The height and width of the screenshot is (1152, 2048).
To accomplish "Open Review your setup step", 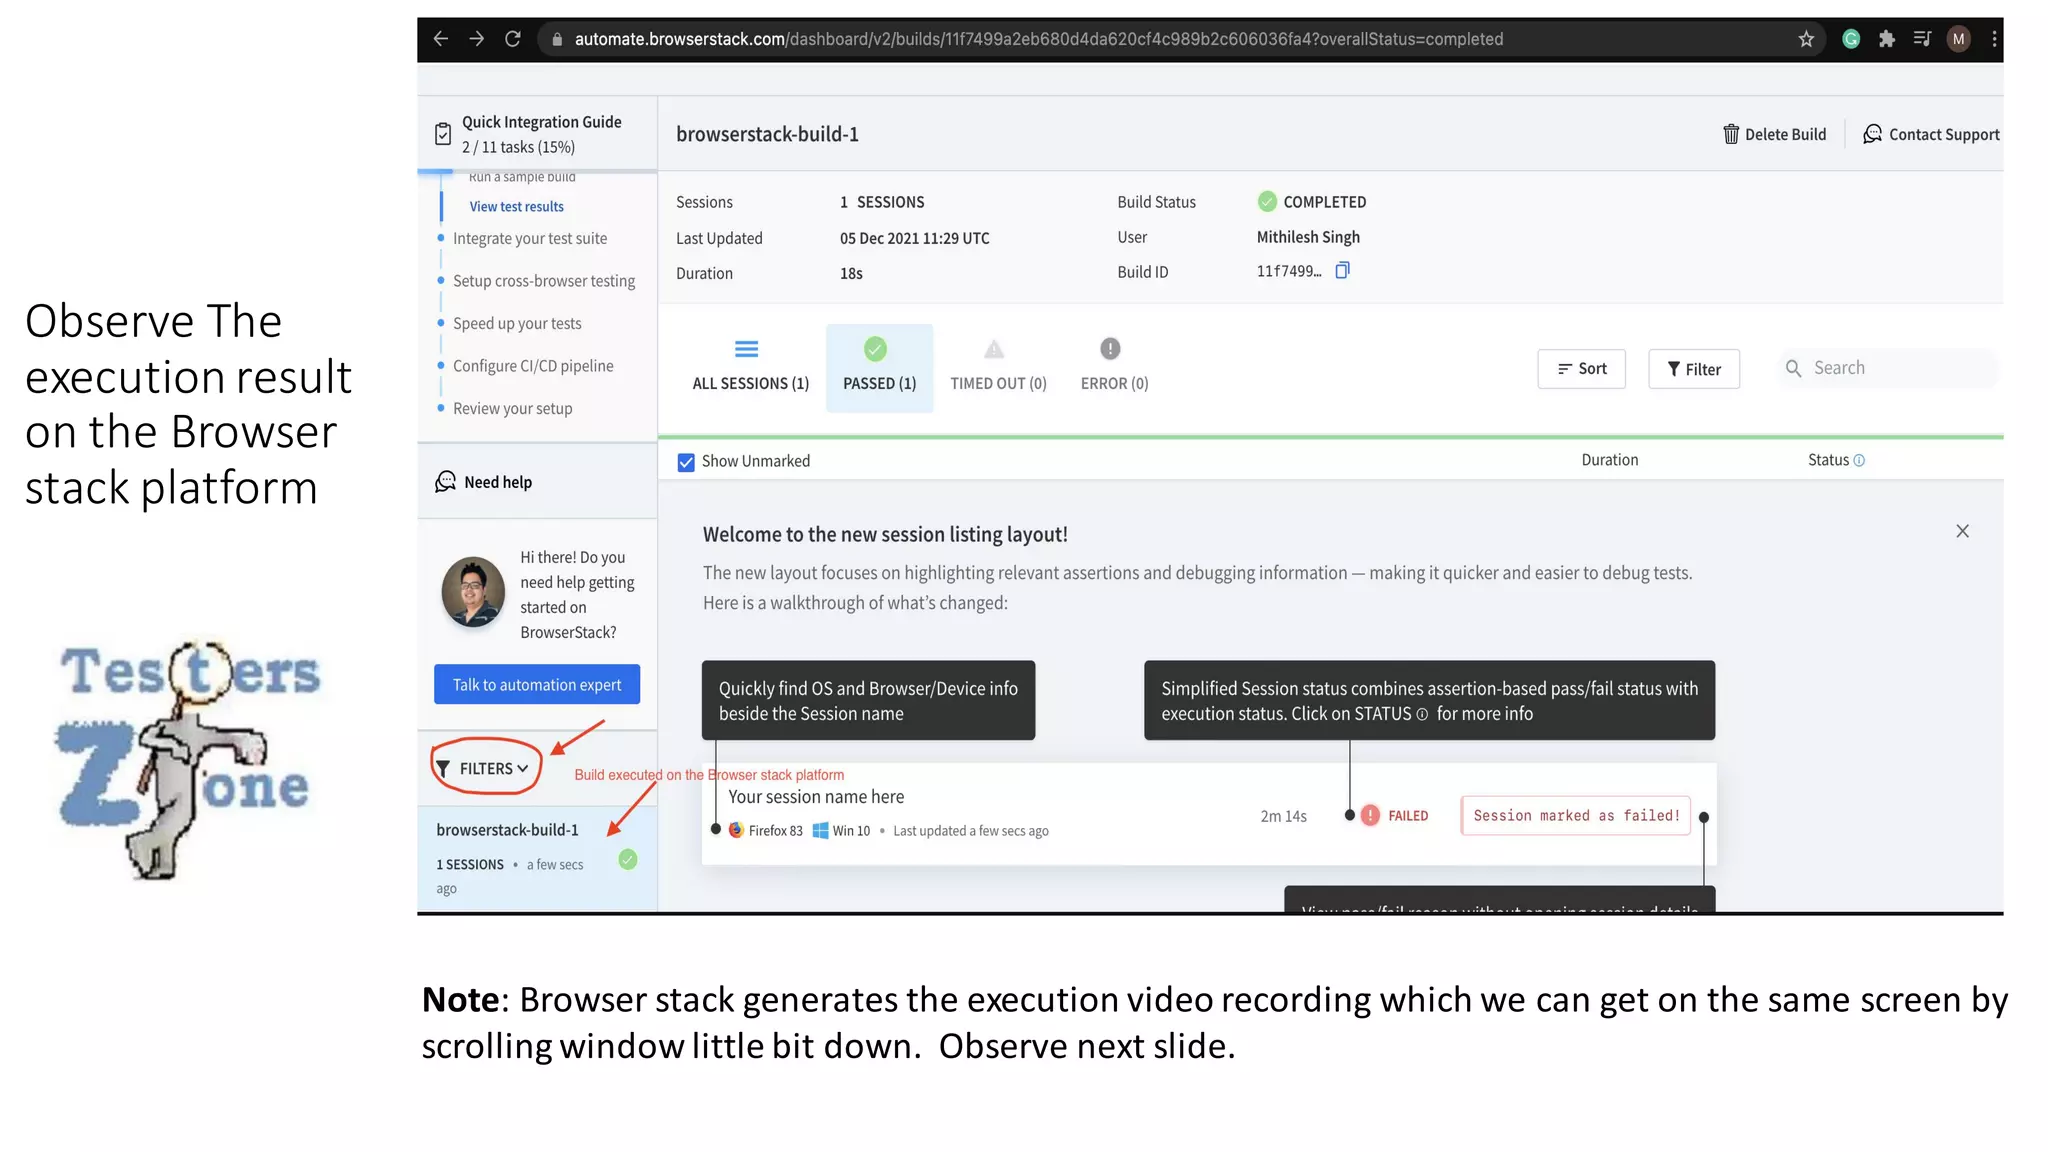I will [x=512, y=409].
